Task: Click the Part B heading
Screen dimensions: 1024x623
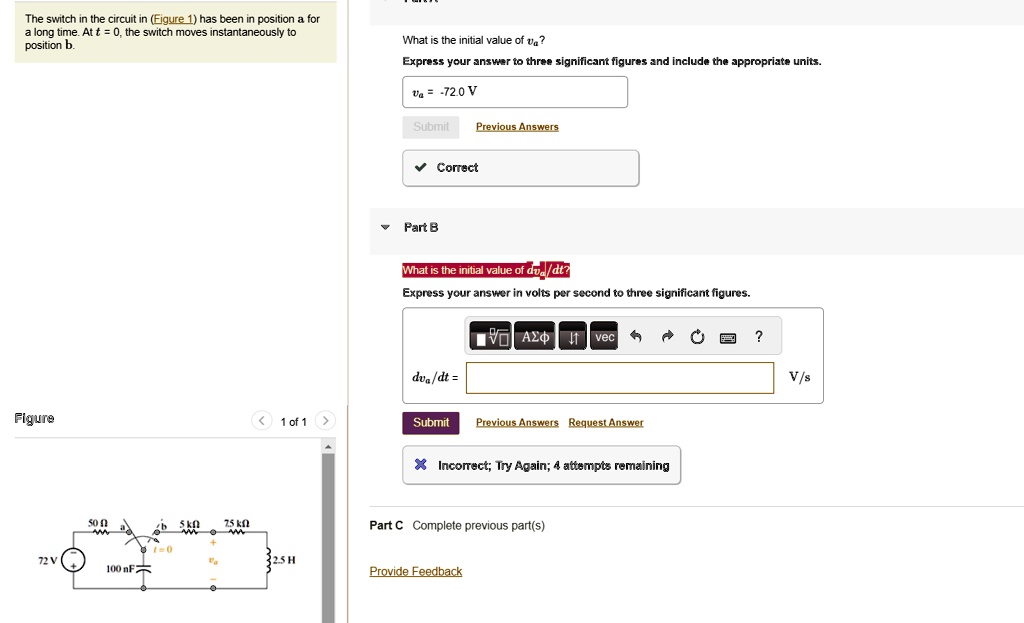Action: click(421, 227)
